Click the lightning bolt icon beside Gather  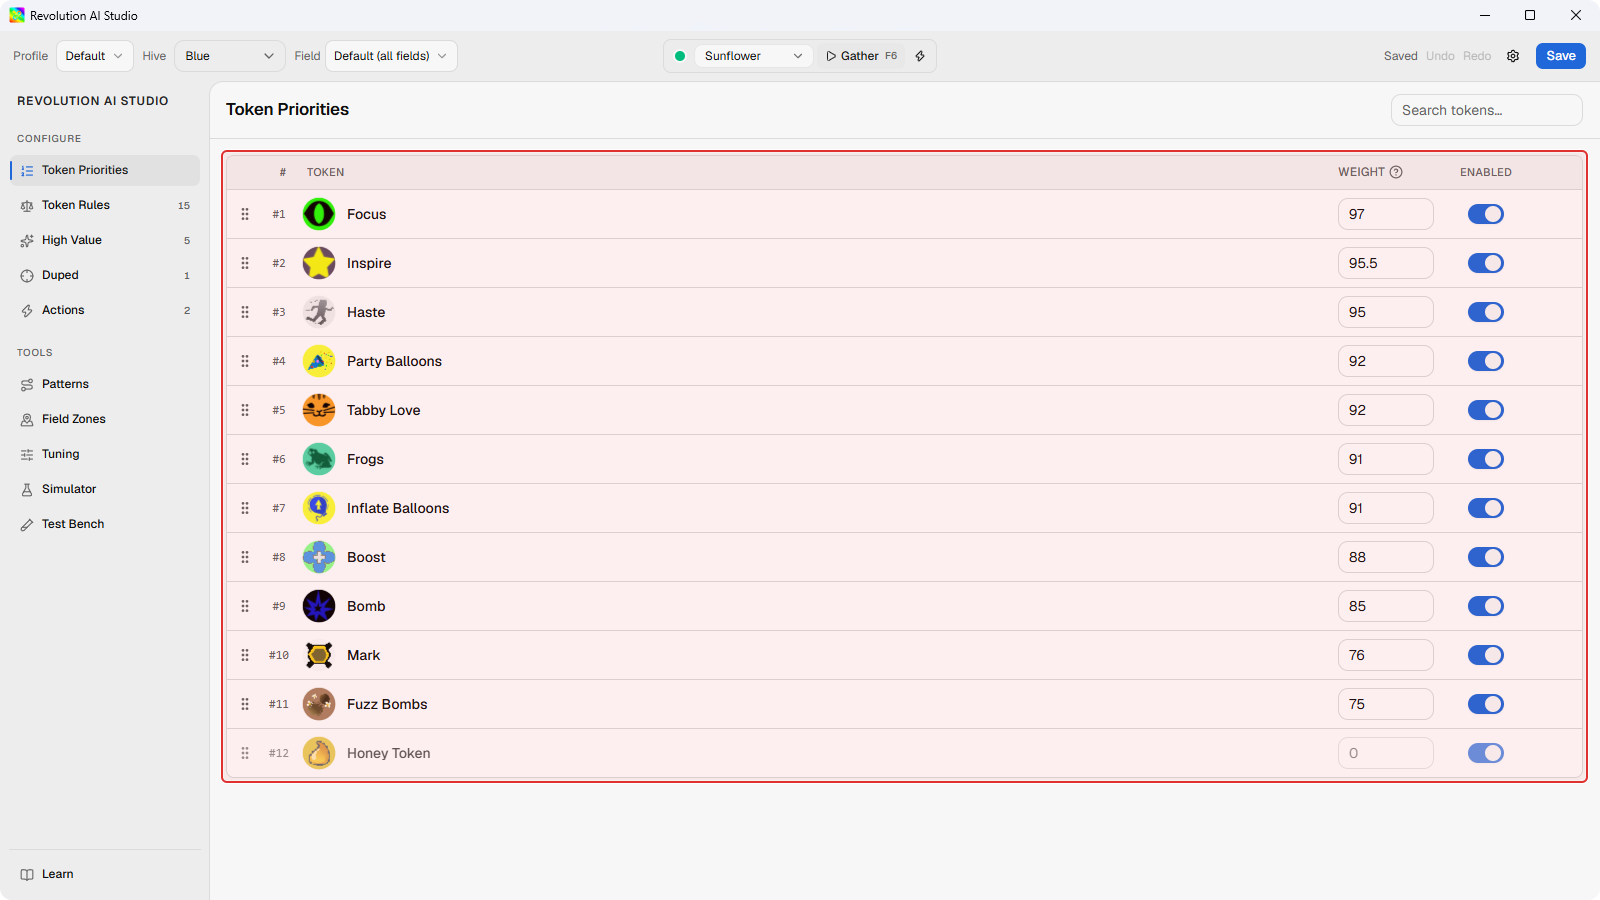point(920,56)
